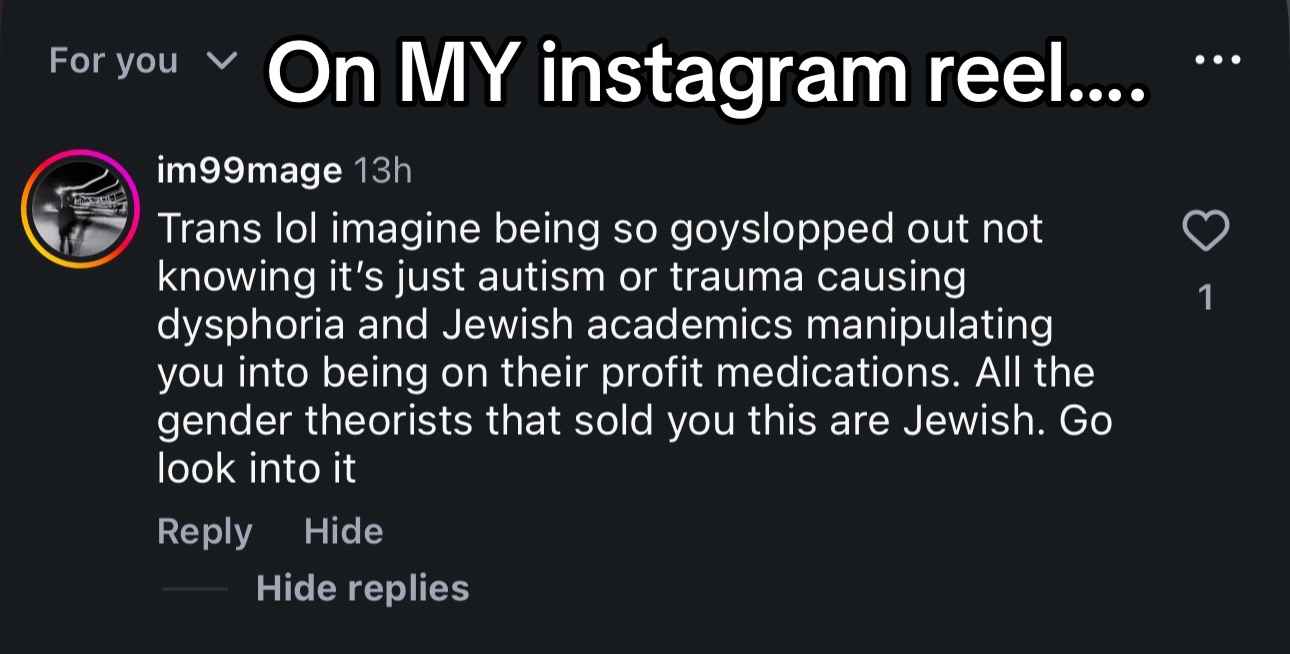
Task: View the story ring around the commenter avatar
Action: pos(81,208)
